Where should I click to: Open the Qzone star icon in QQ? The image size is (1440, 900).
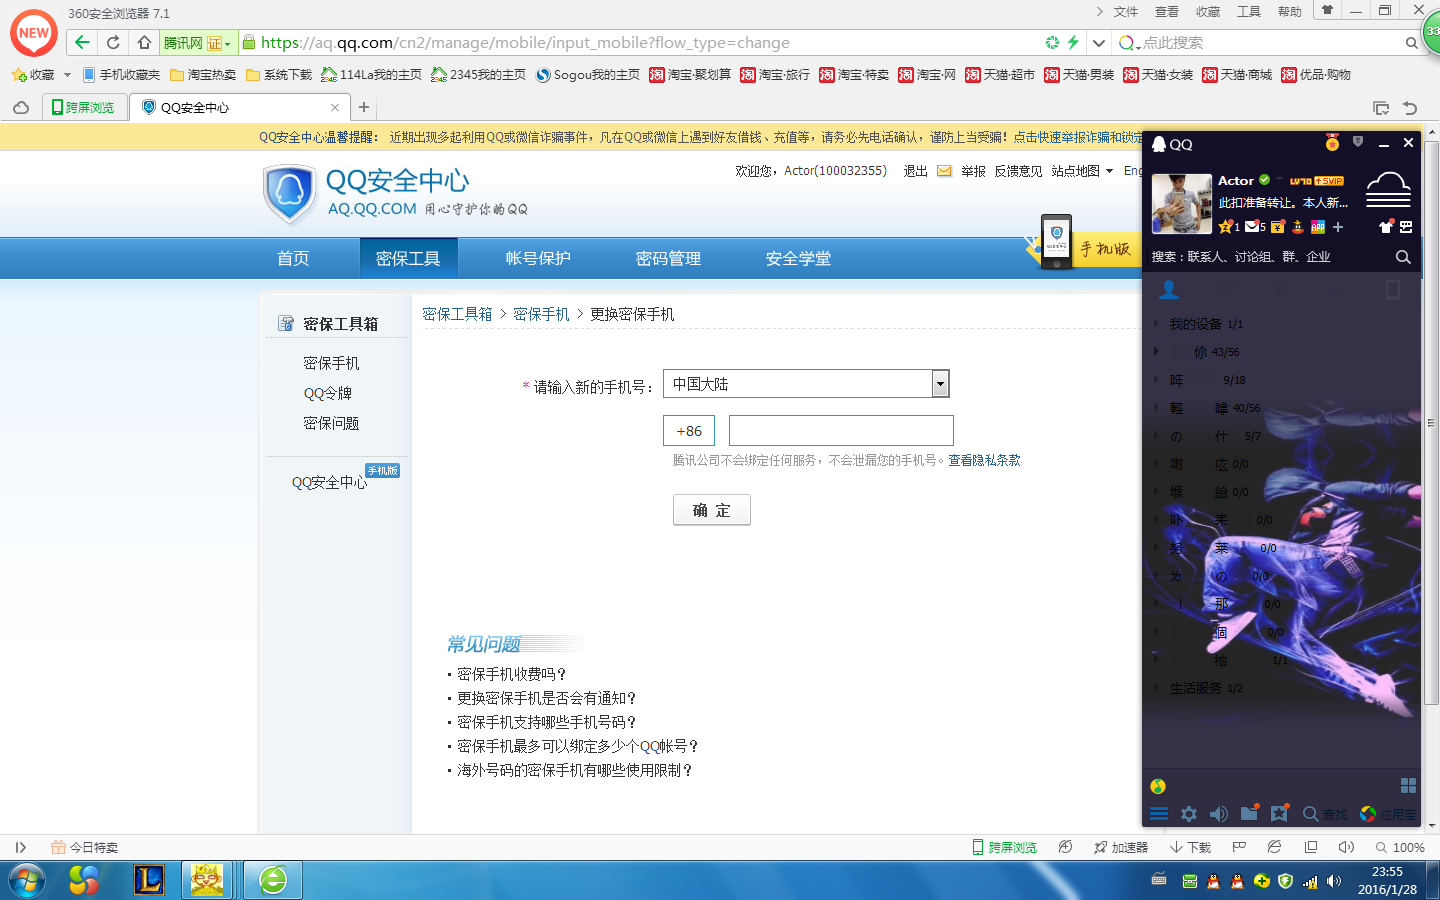(x=1226, y=227)
